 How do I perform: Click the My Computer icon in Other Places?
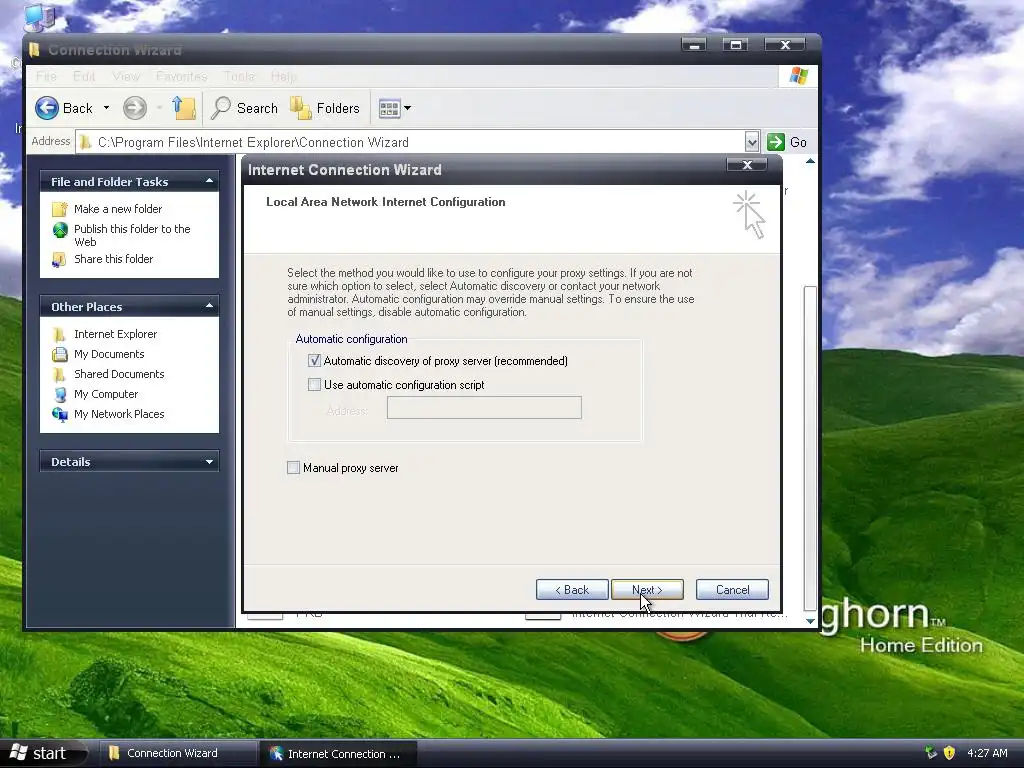[x=59, y=394]
